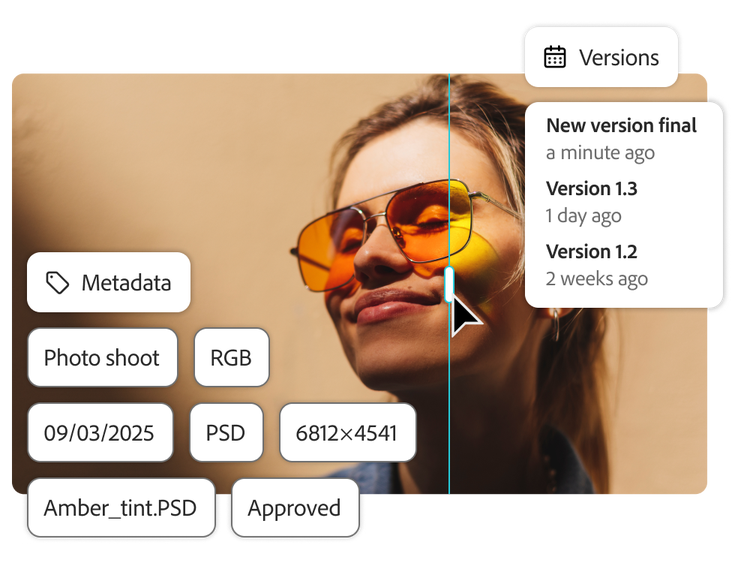Viewport: 750px width, 563px height.
Task: Click the "2 weeks ago" timestamp
Action: pos(596,279)
